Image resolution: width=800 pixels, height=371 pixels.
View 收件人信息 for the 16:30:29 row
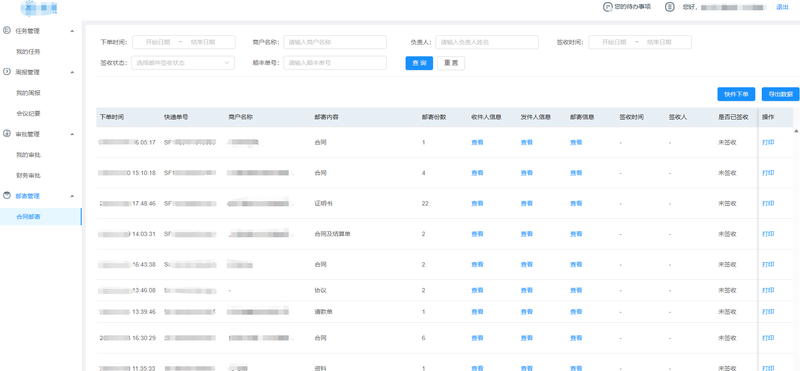[477, 338]
